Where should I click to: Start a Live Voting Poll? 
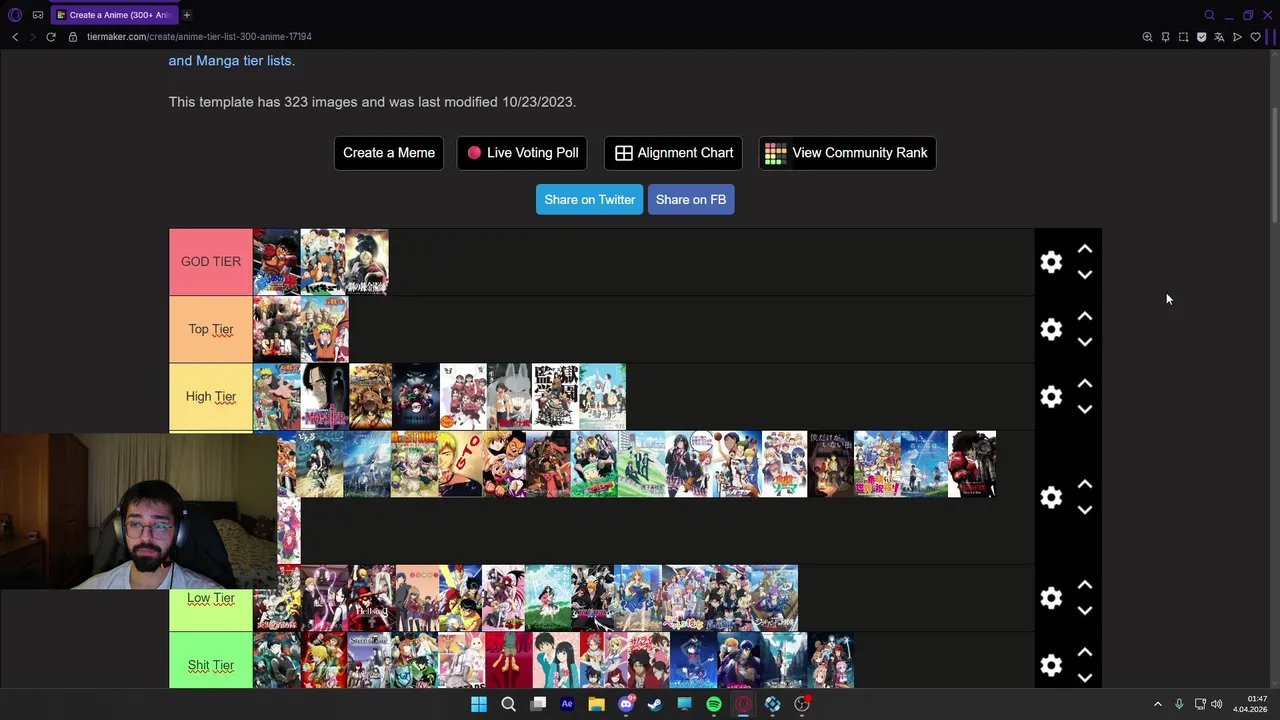click(522, 153)
